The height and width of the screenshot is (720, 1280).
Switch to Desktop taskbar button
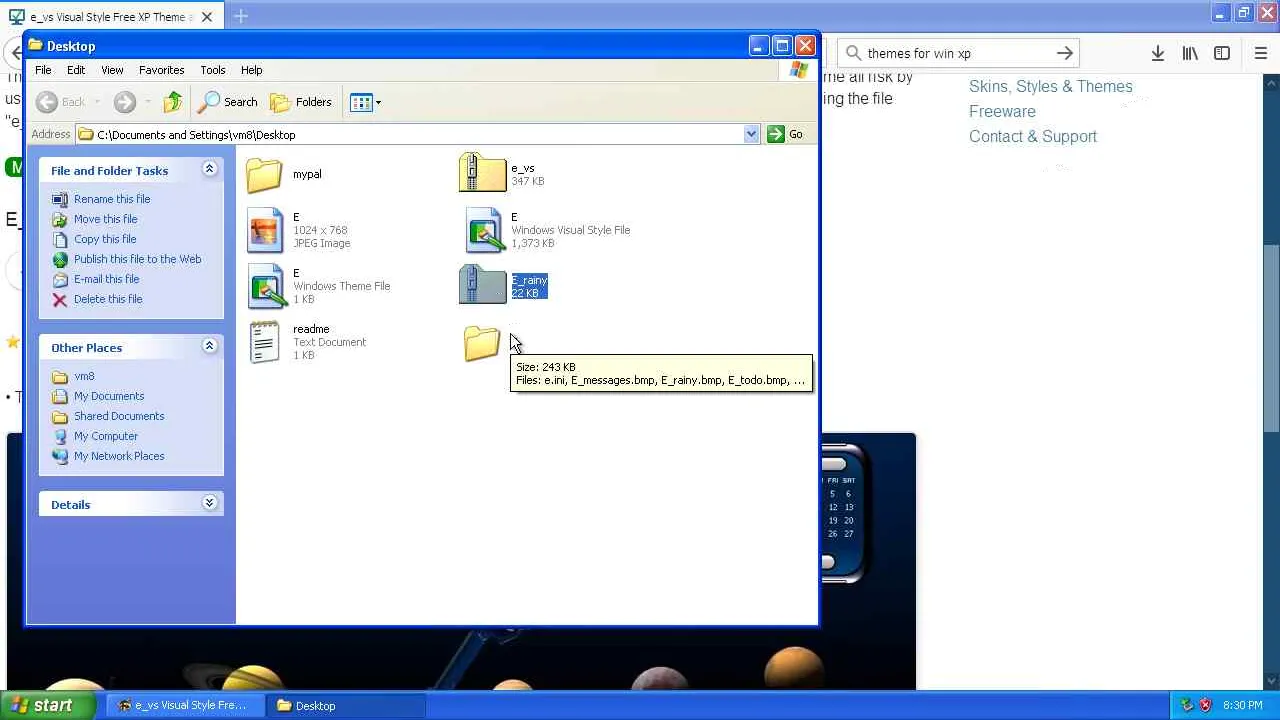click(x=347, y=706)
